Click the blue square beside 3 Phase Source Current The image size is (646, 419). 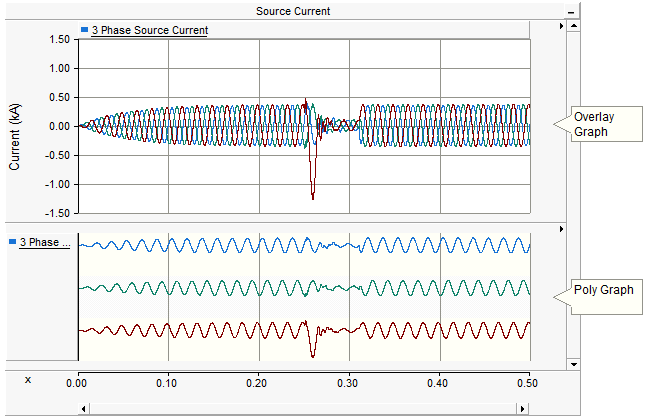click(x=85, y=30)
